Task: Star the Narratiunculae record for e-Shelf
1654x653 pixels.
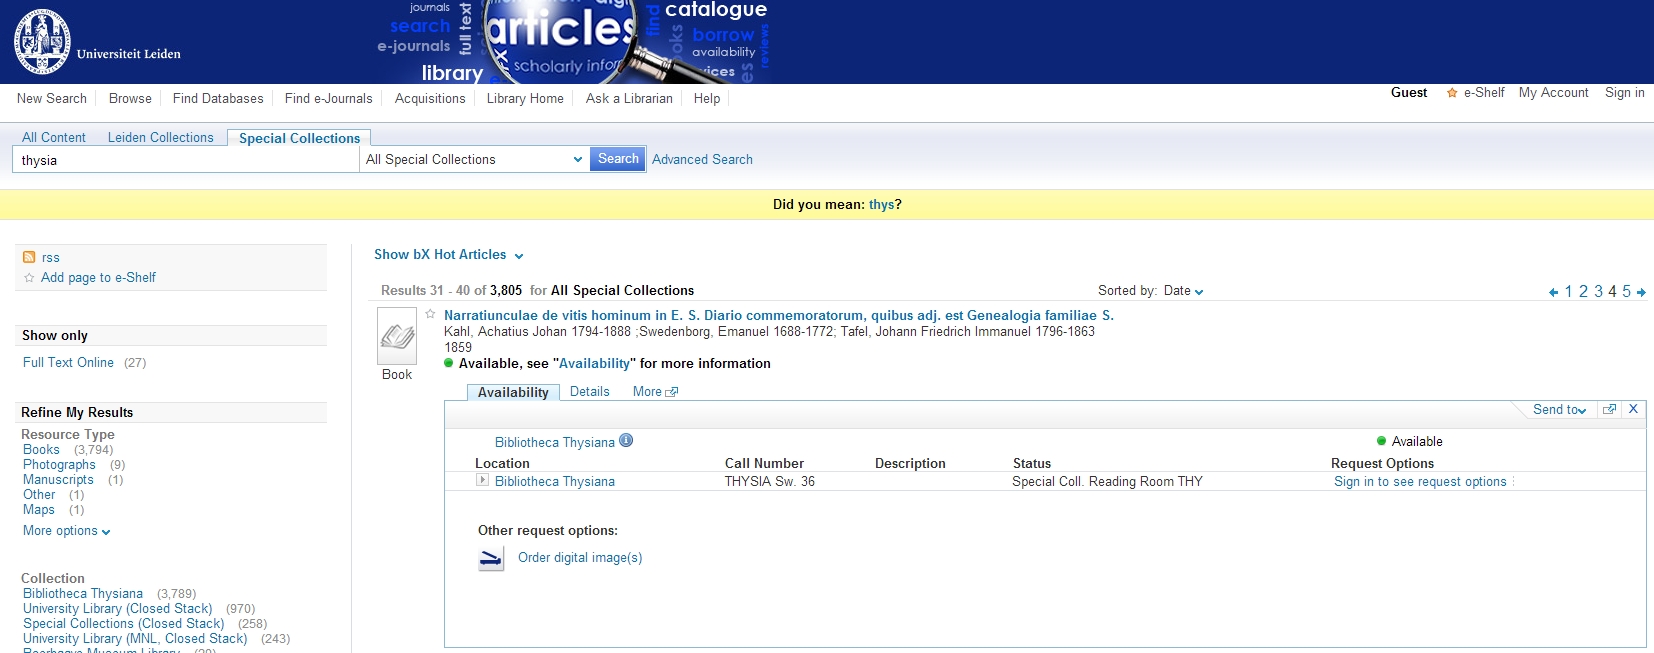Action: pos(431,314)
